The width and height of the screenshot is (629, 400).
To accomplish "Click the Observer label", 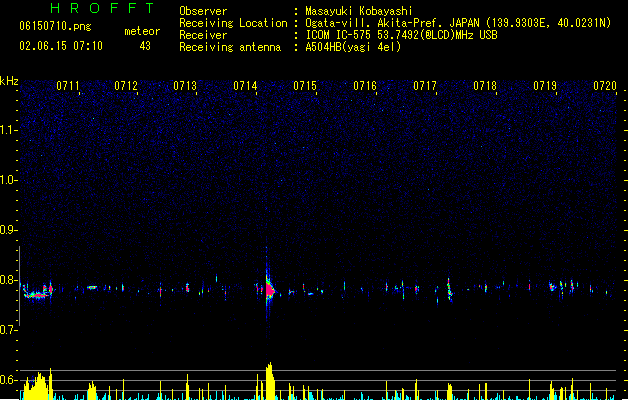I will pos(203,11).
